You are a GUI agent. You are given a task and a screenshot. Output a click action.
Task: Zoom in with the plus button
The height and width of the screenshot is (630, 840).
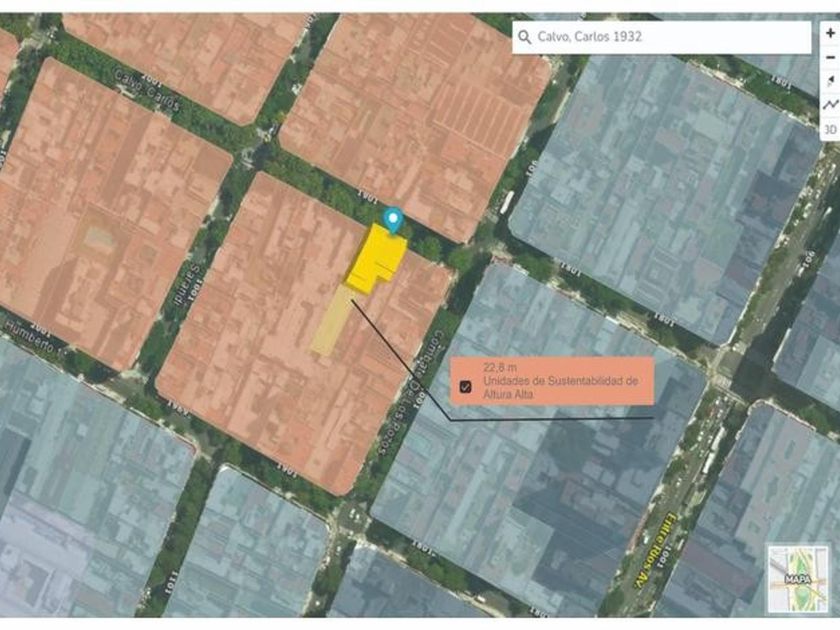pyautogui.click(x=830, y=33)
